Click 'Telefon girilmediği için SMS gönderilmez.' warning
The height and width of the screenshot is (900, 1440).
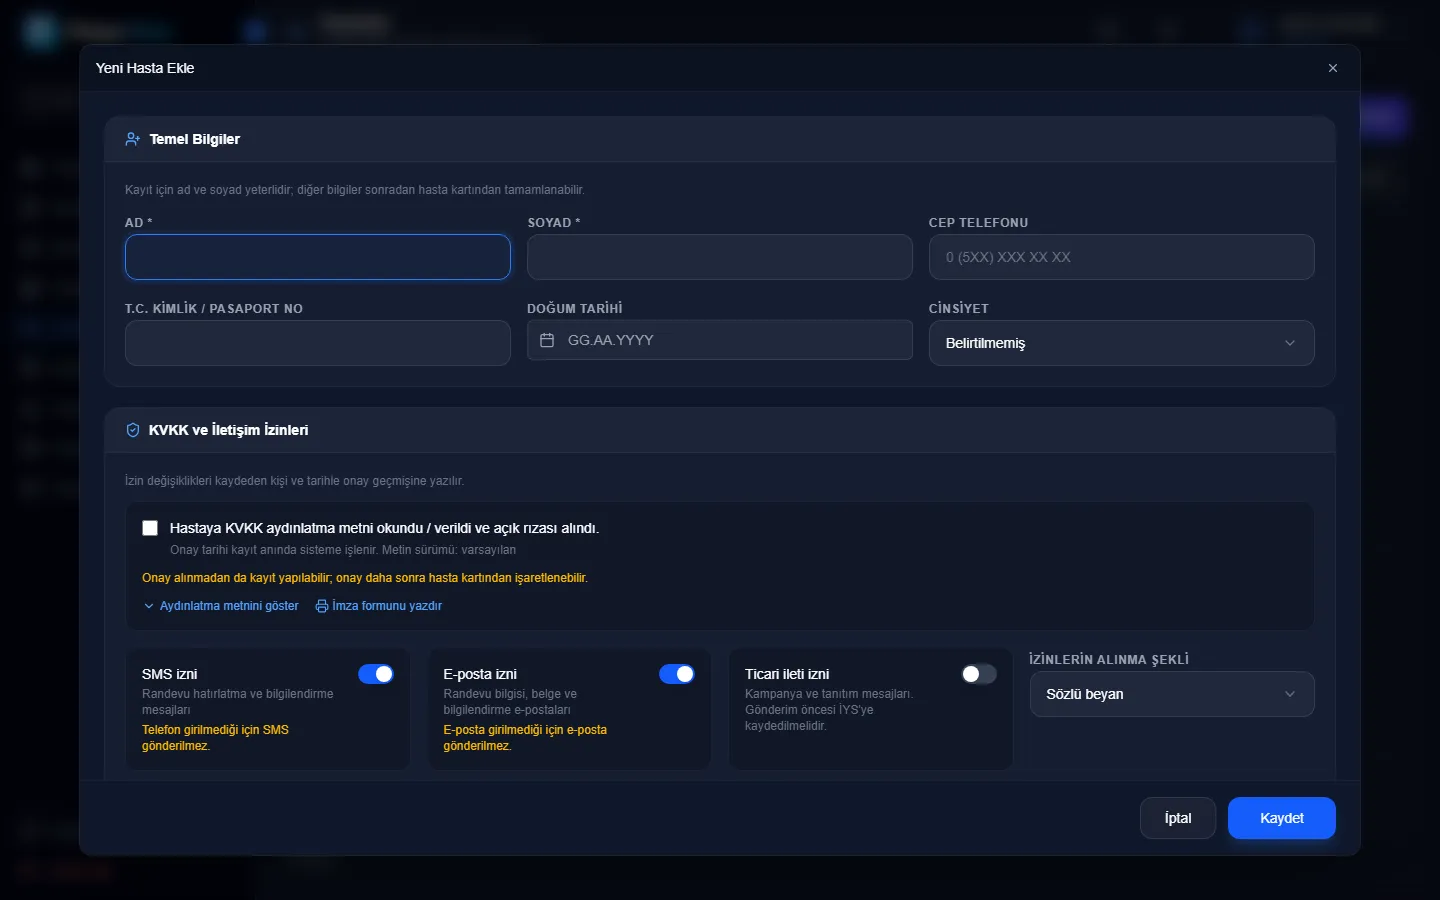[215, 738]
